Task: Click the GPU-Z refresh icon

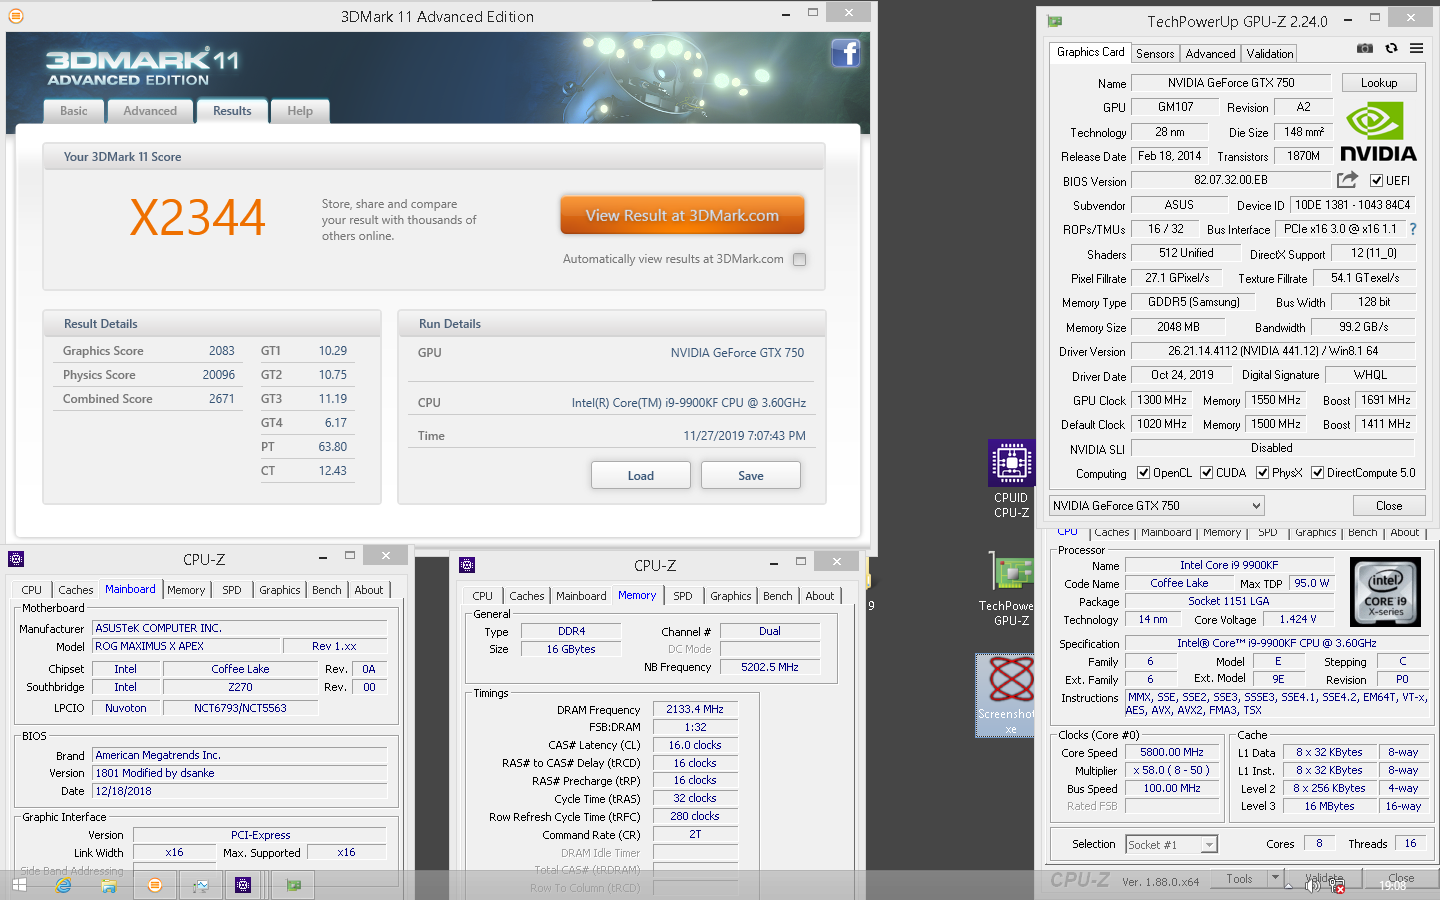Action: 1391,48
